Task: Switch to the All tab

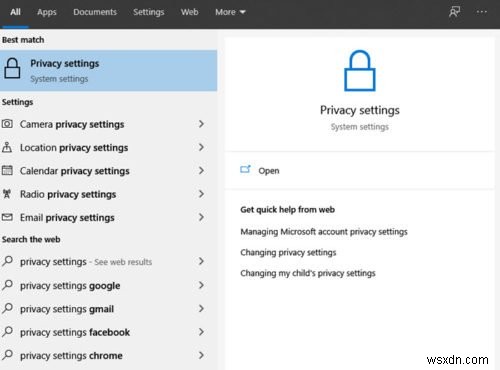Action: click(x=15, y=12)
